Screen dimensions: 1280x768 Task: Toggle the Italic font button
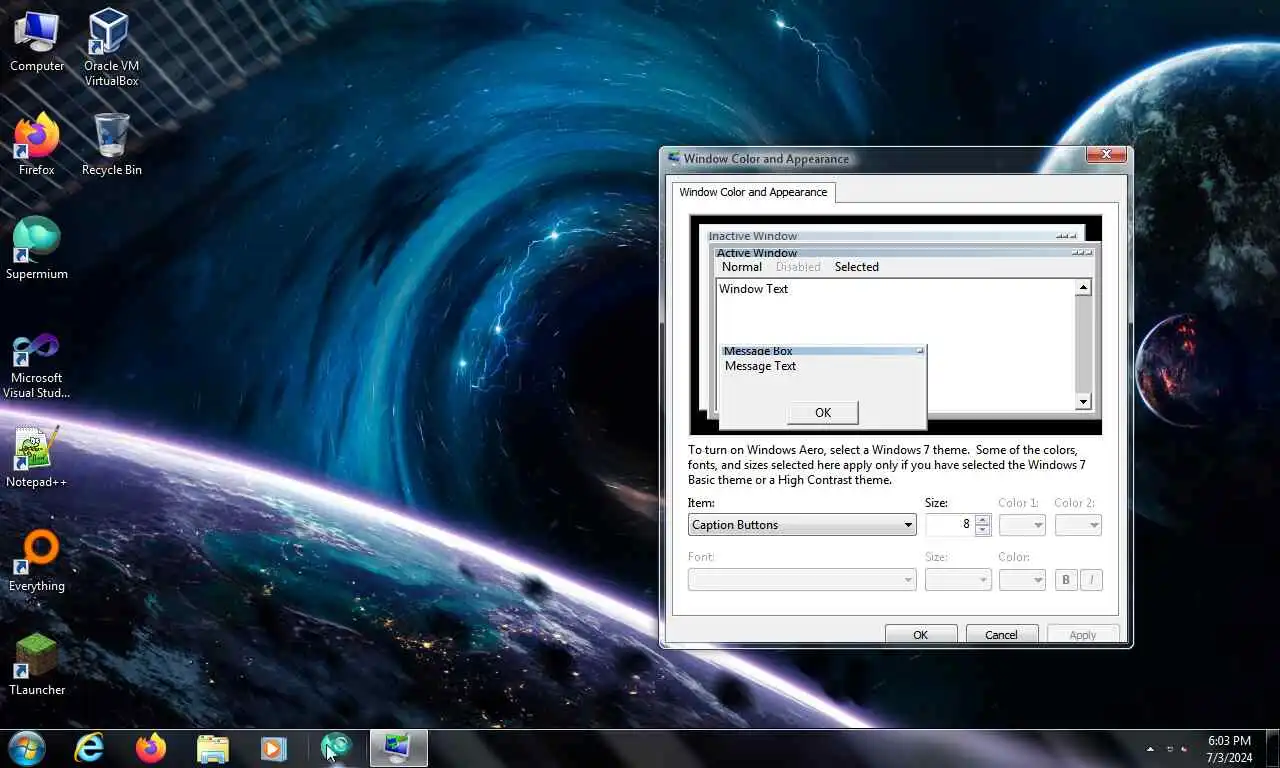click(x=1091, y=580)
